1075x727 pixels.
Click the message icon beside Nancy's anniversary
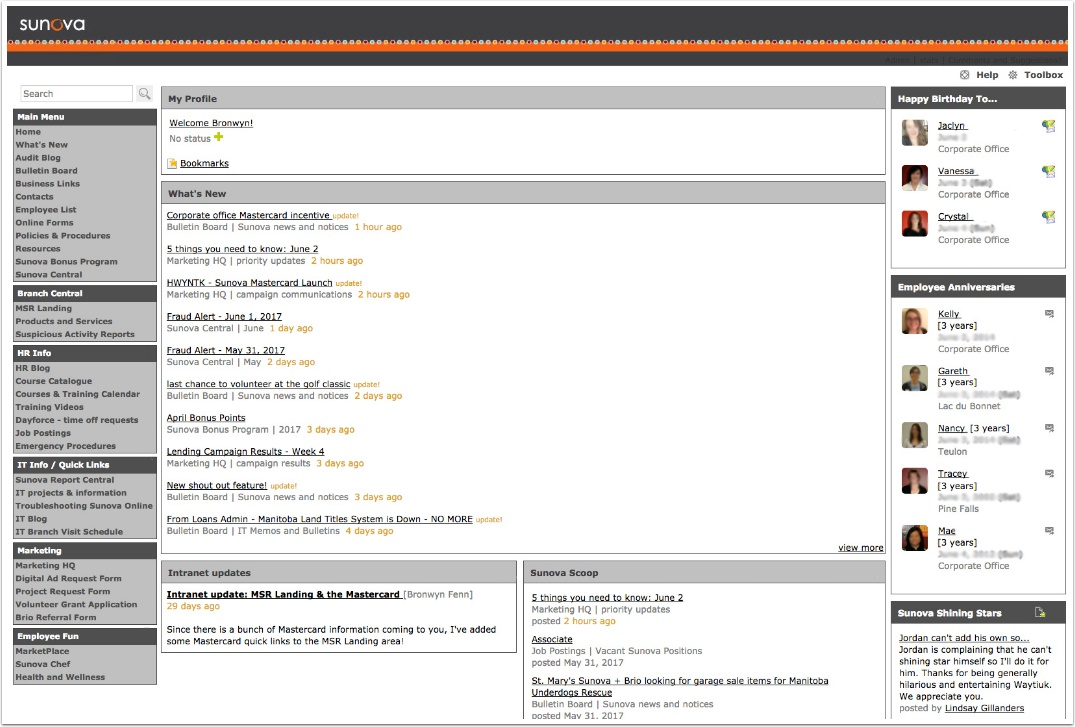1049,427
